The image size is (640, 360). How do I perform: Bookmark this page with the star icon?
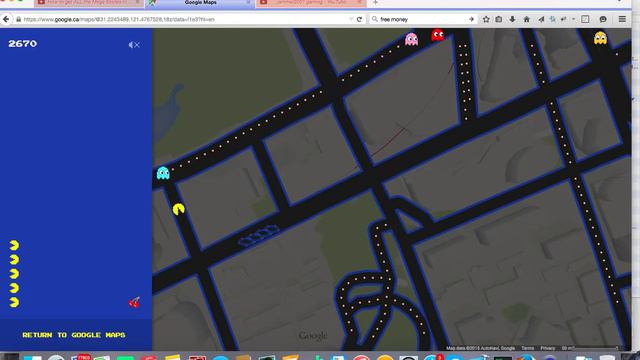(486, 19)
